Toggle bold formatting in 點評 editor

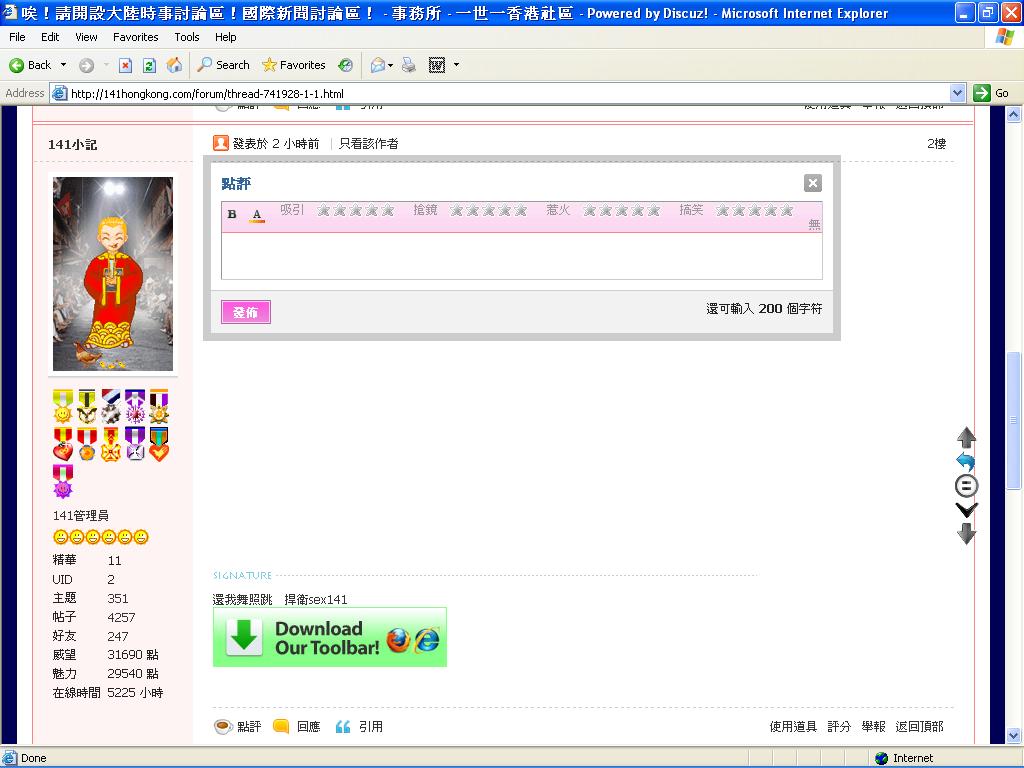pyautogui.click(x=232, y=214)
